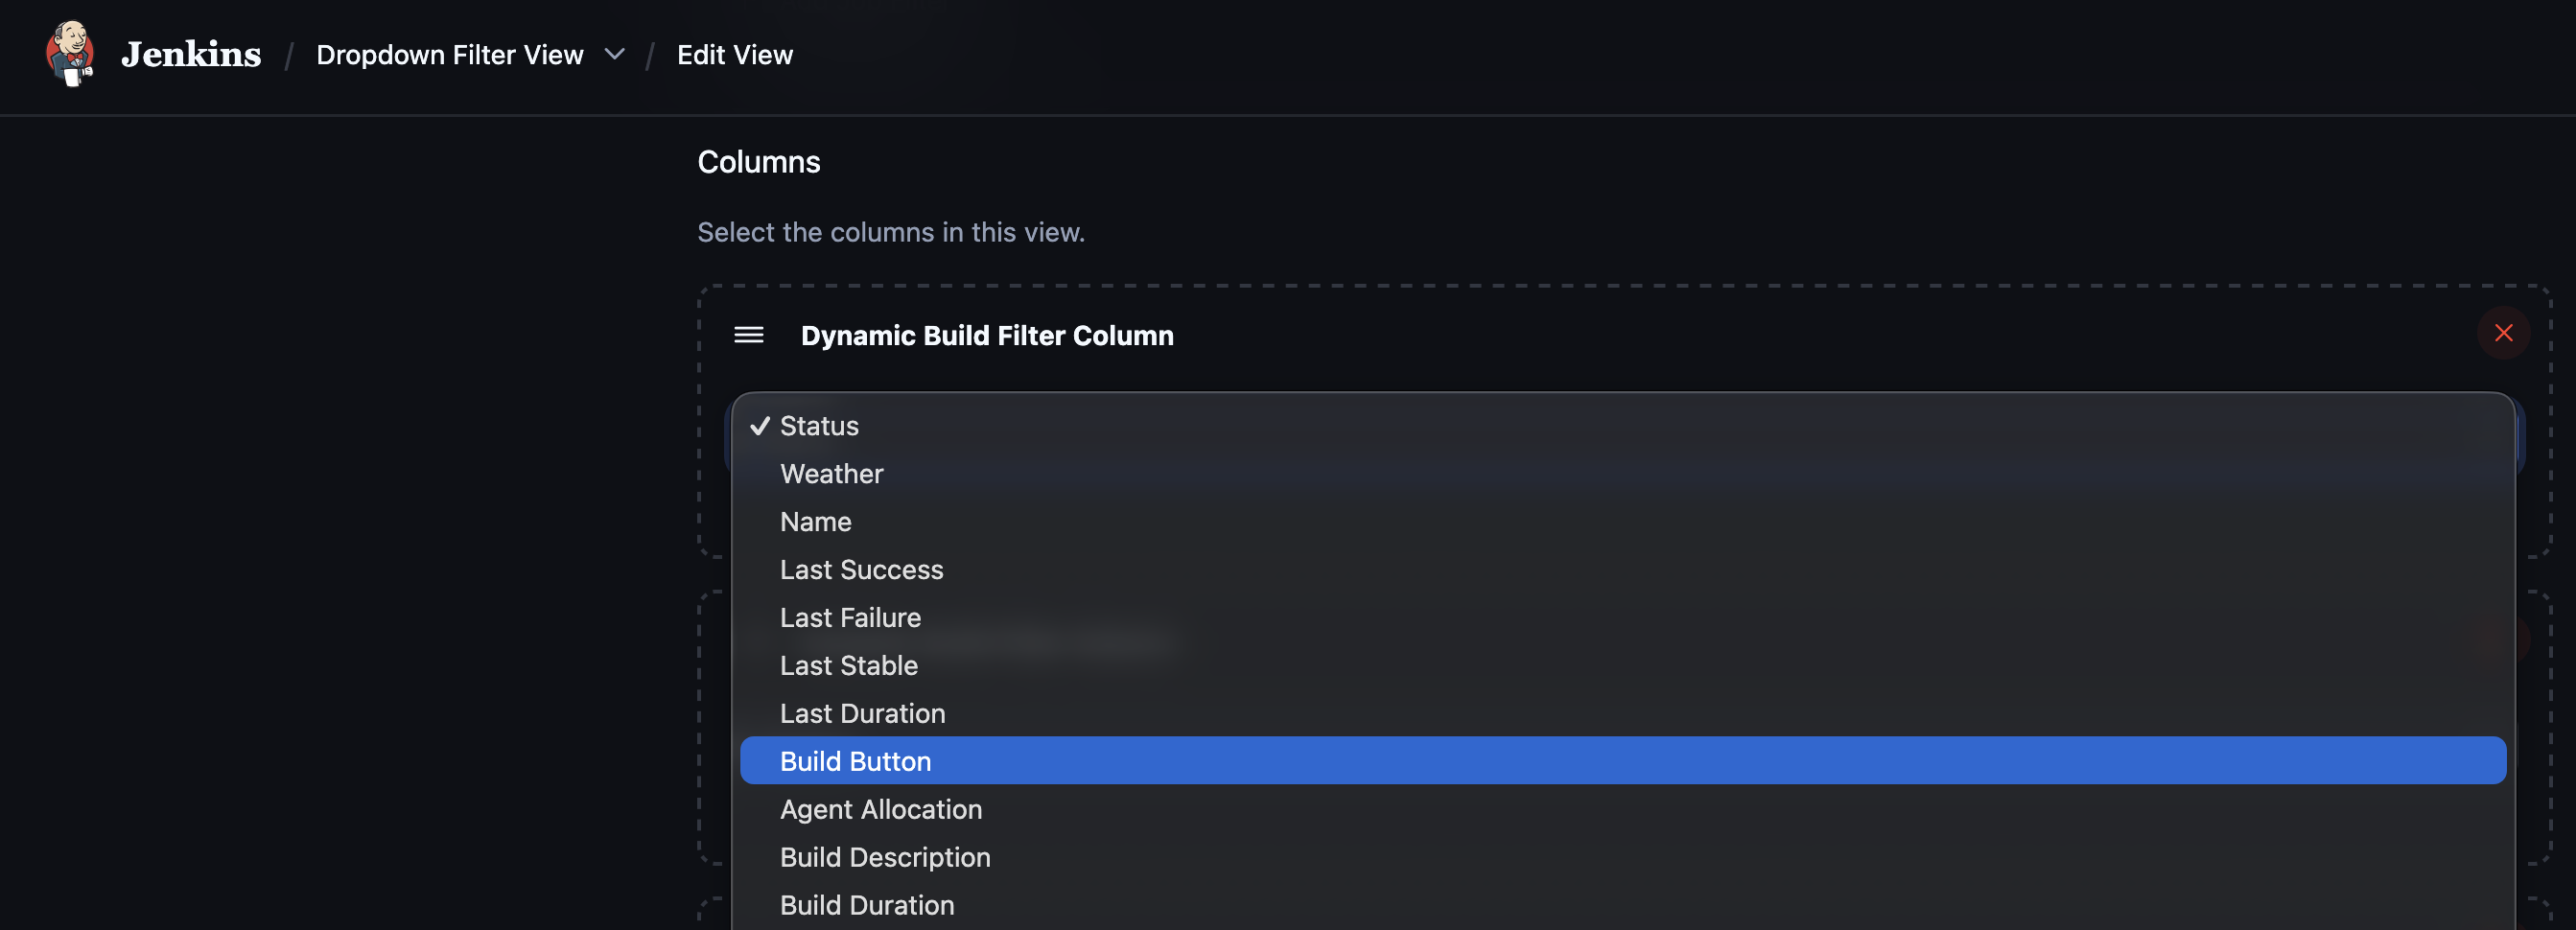Select Last Duration from the dropdown
This screenshot has width=2576, height=930.
(862, 713)
